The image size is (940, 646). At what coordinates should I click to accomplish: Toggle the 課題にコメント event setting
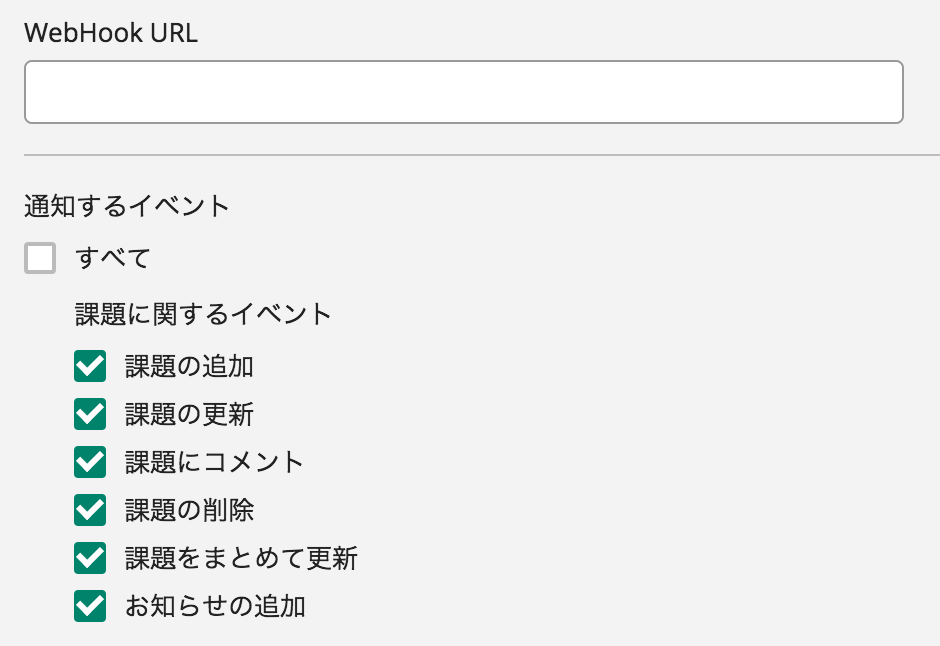90,462
